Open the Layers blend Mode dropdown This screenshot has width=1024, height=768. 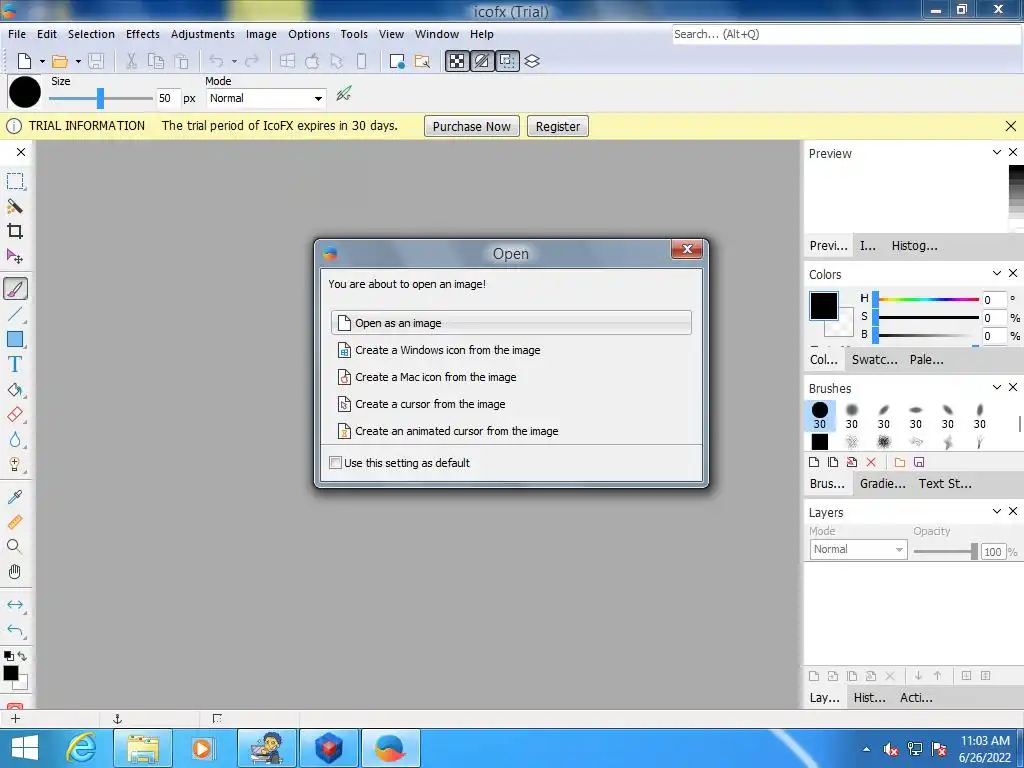coord(858,550)
